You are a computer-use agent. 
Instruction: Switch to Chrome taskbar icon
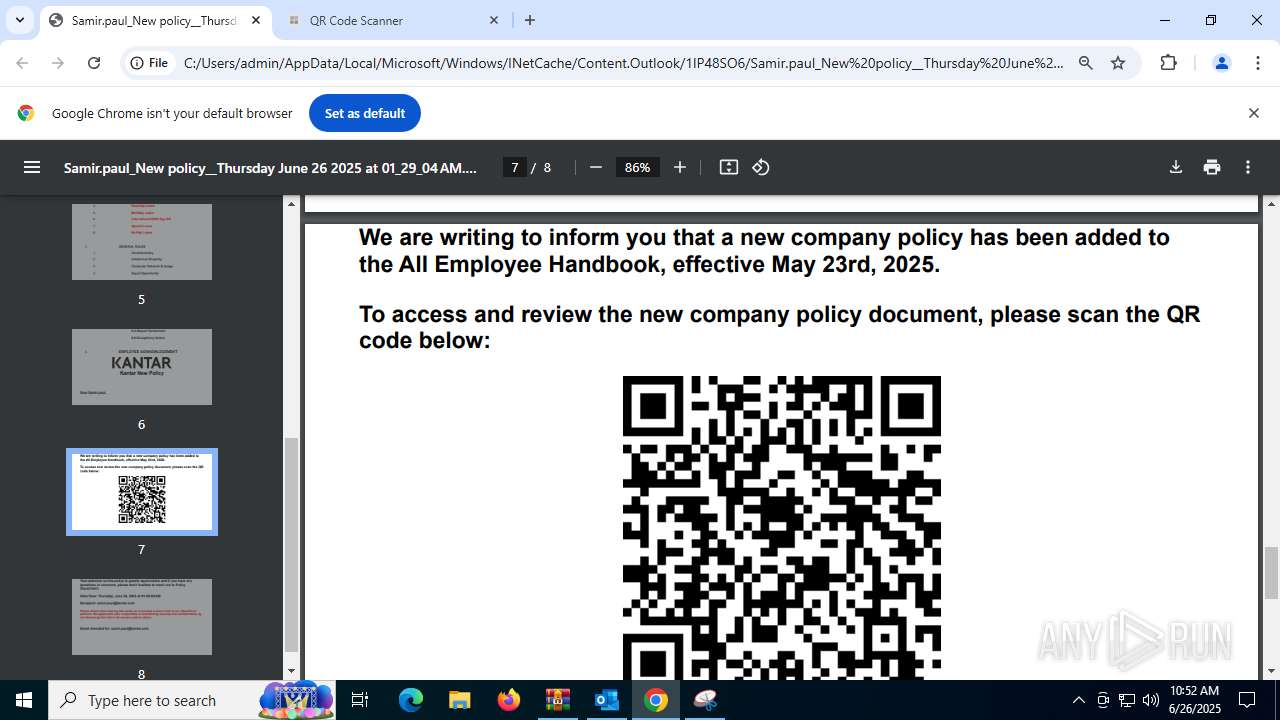(x=656, y=700)
